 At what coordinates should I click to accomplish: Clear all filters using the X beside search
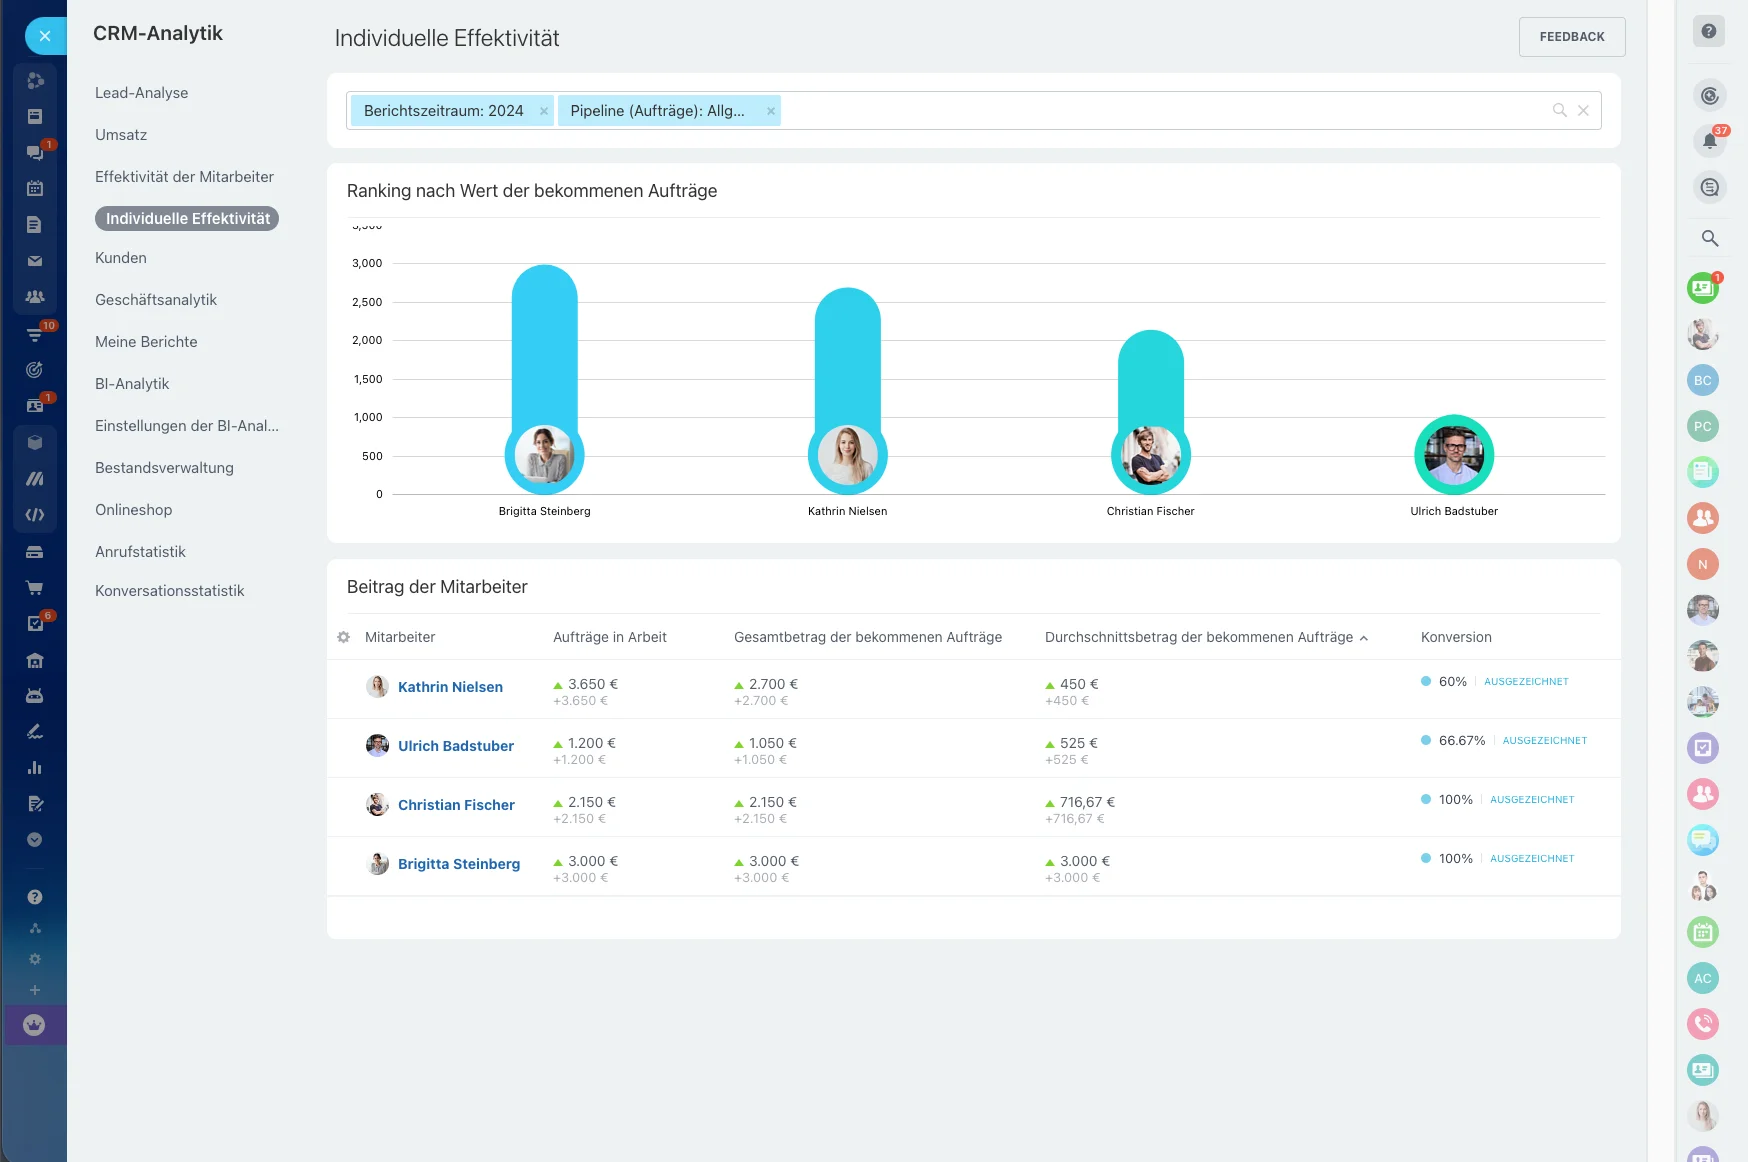(x=1583, y=110)
